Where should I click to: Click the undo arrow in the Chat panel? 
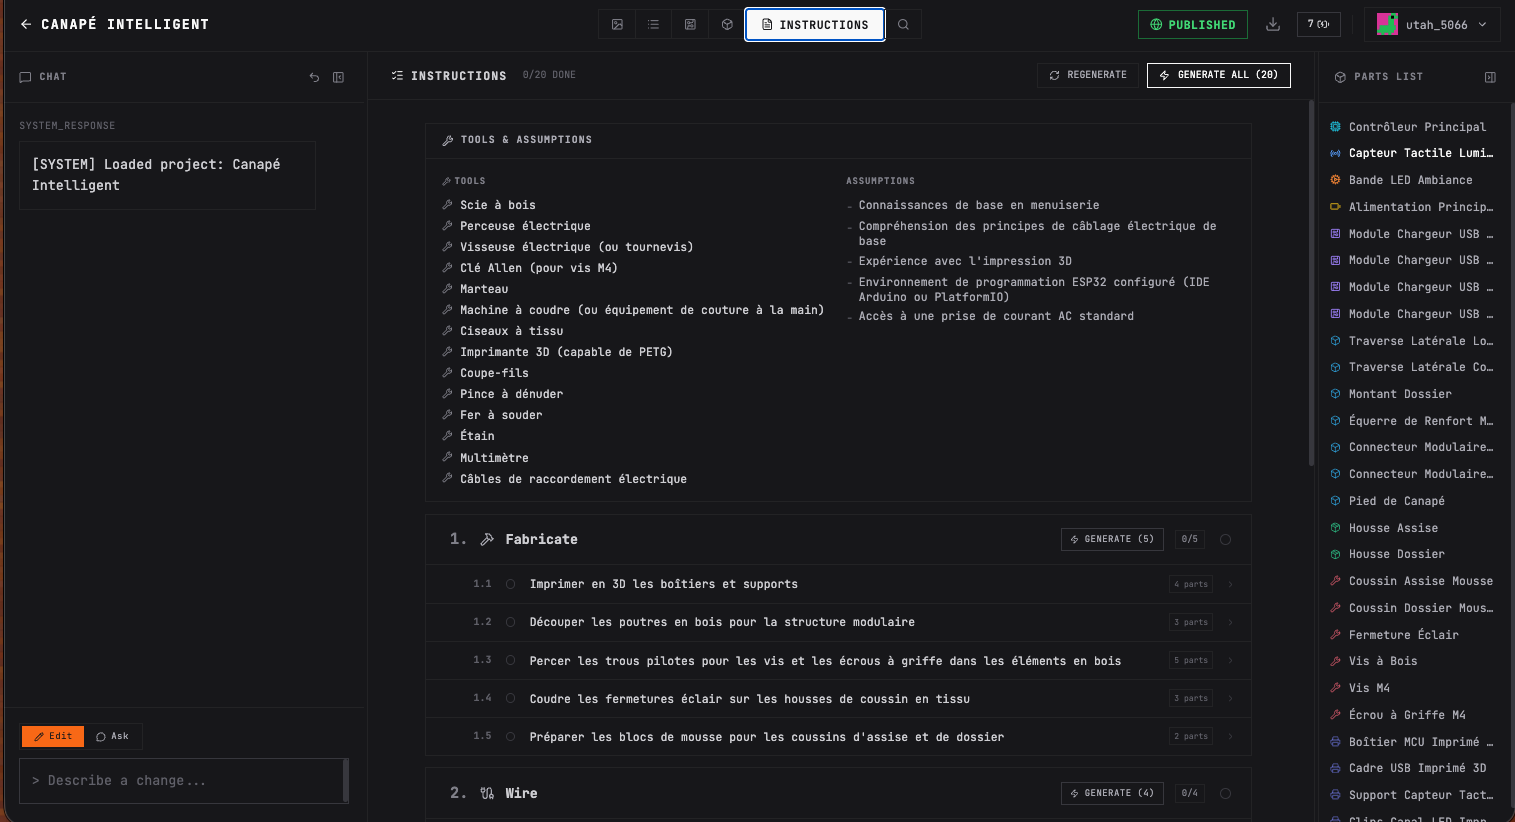point(314,77)
